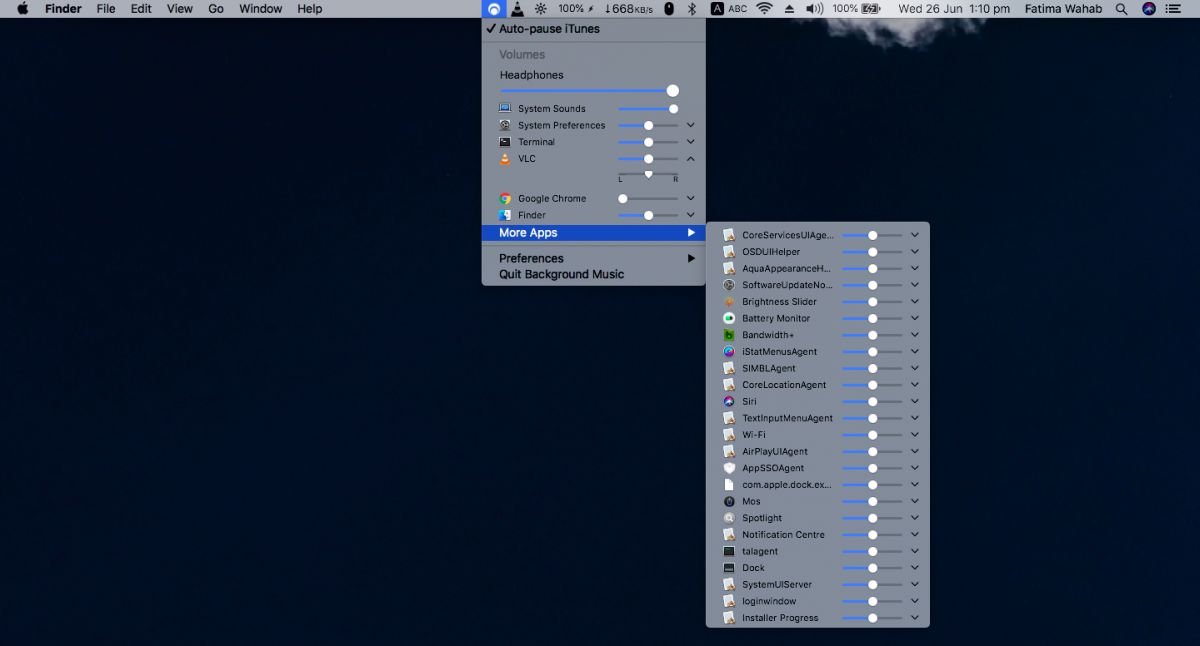Select the Siri icon in More Apps list
The height and width of the screenshot is (646, 1200).
[x=728, y=401]
